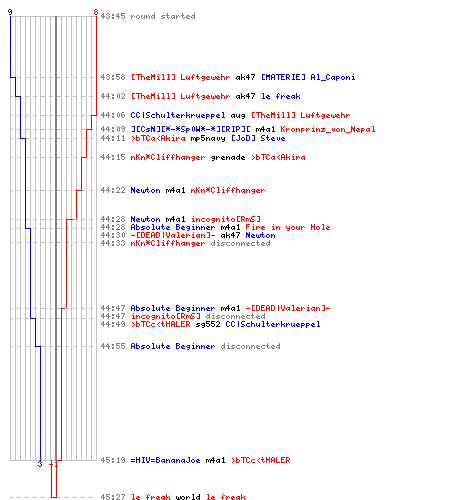Click =HIV=BananaJoe at 45:19
Image resolution: width=450 pixels, height=500 pixels.
(x=165, y=460)
